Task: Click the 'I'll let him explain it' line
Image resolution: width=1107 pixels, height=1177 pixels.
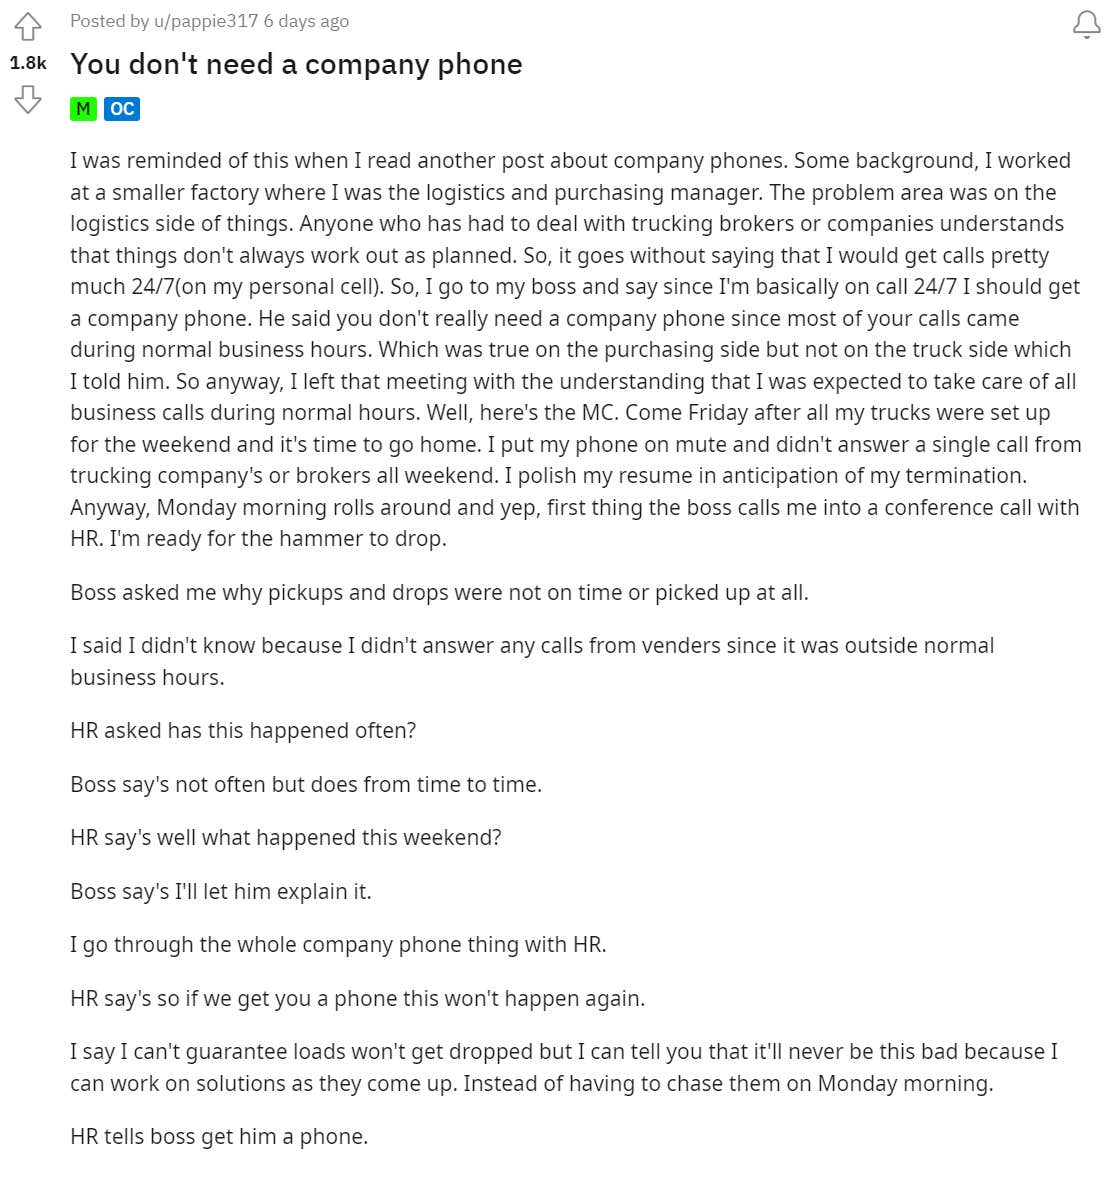Action: click(221, 891)
